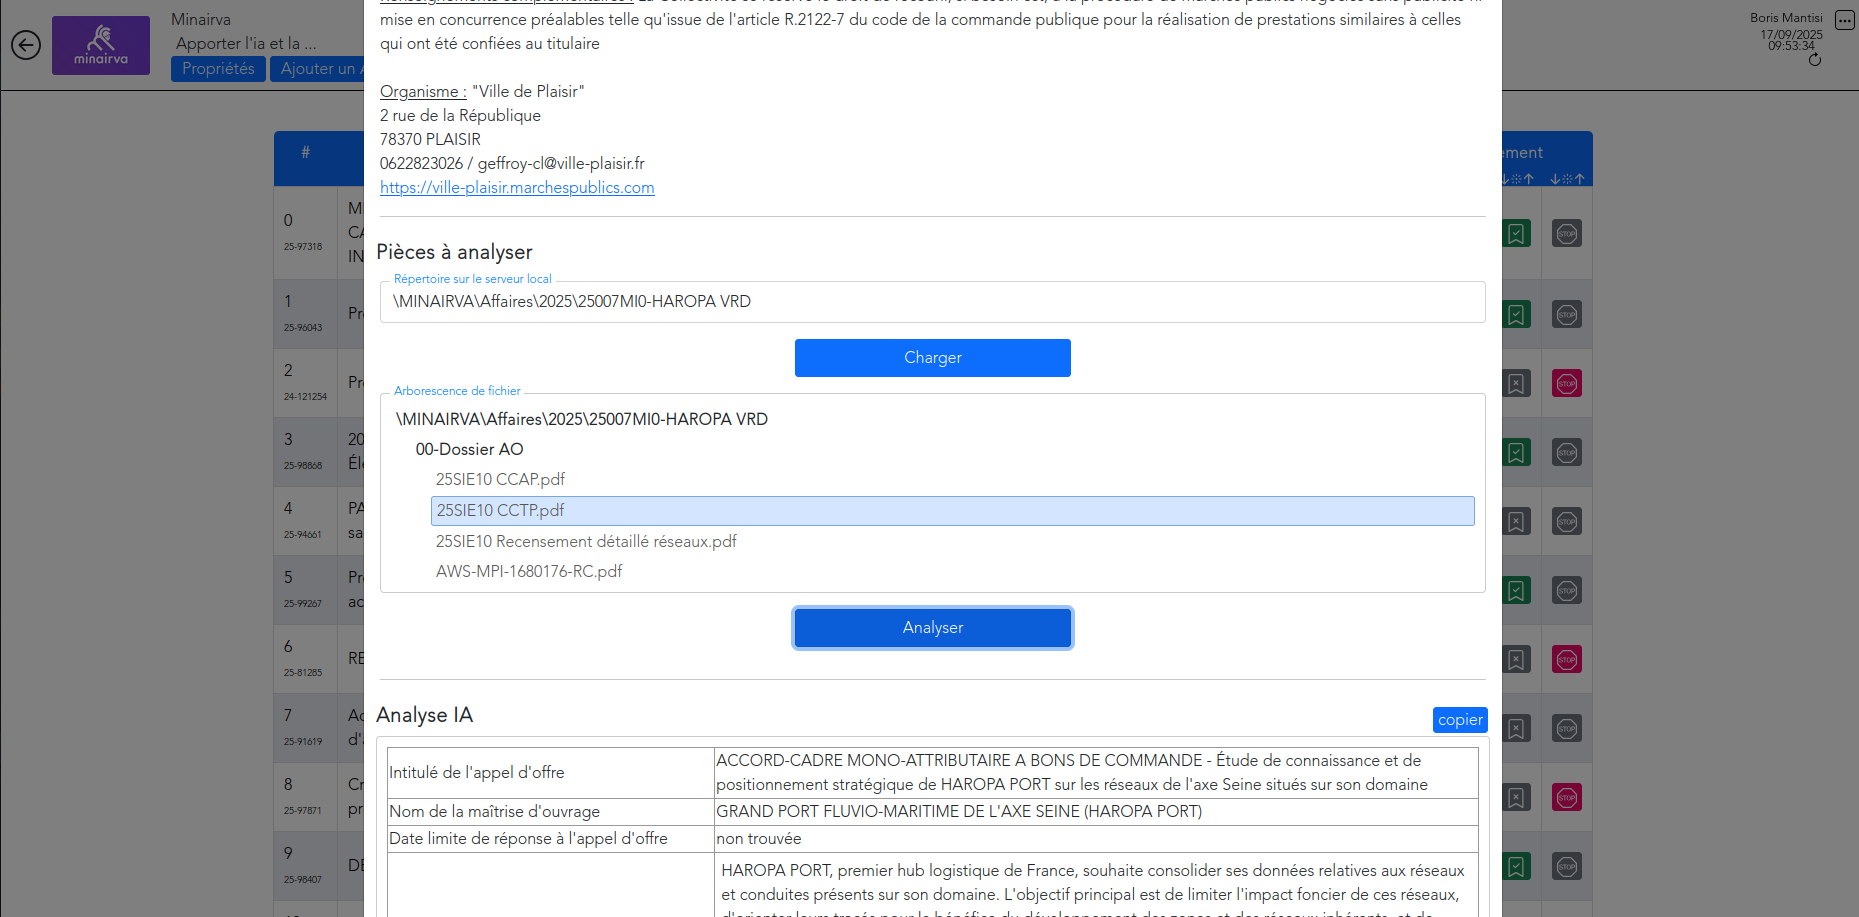Click the refresh icon under the timestamp

pyautogui.click(x=1815, y=60)
